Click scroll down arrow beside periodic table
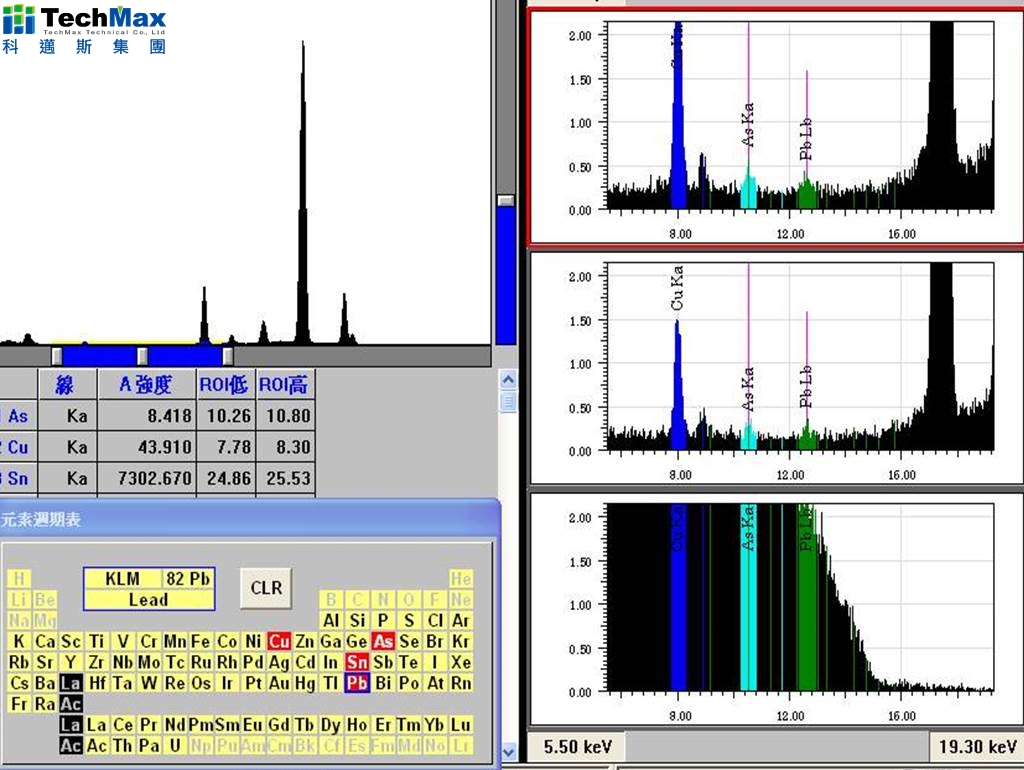1024x770 pixels. (508, 752)
